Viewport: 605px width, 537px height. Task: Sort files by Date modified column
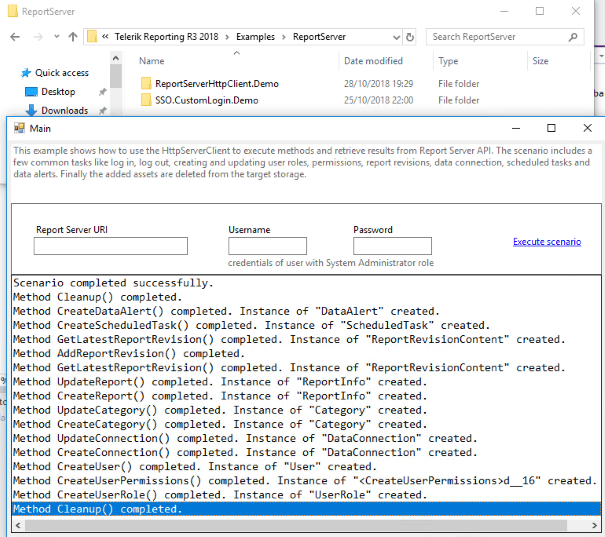(x=373, y=61)
